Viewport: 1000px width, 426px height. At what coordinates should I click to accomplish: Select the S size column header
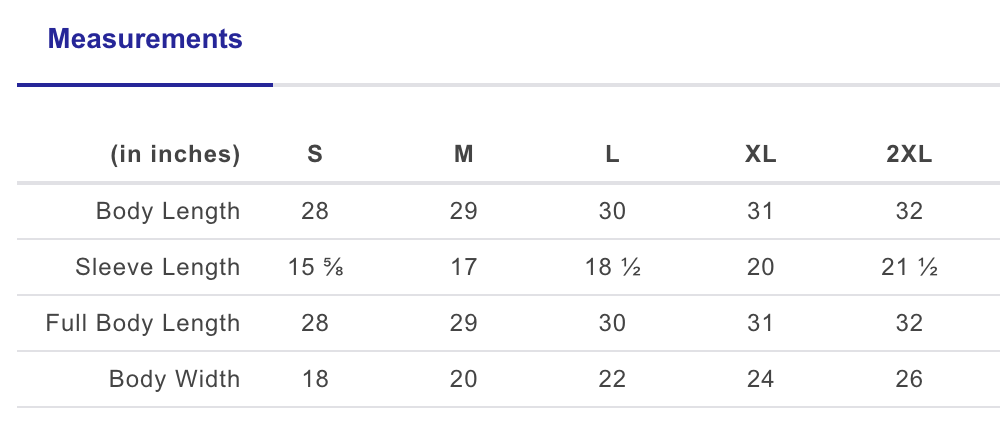[314, 155]
